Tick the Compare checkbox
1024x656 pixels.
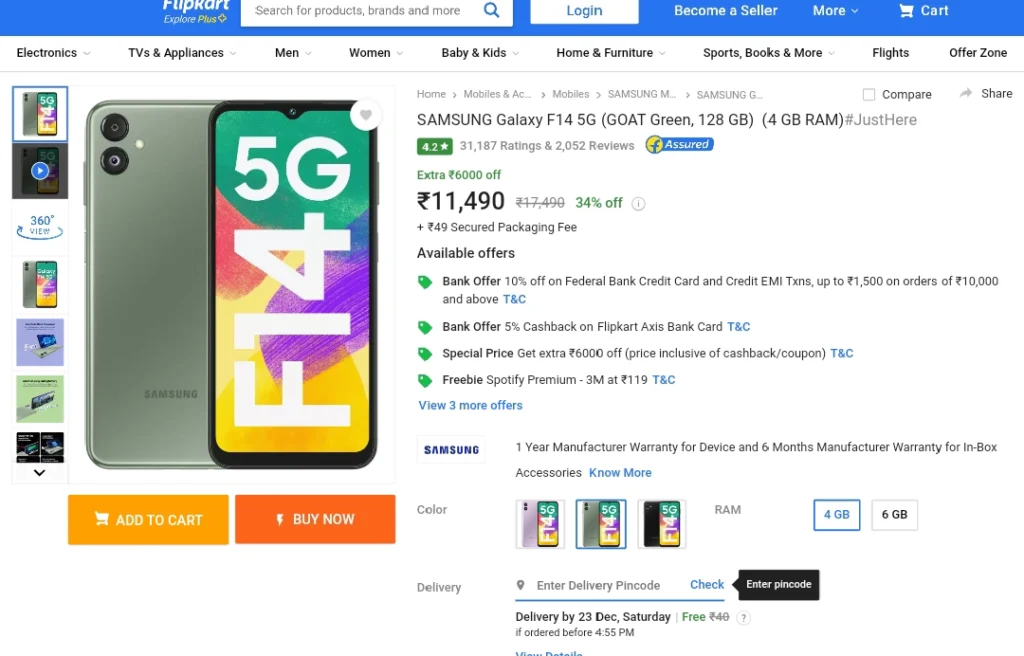tap(869, 95)
